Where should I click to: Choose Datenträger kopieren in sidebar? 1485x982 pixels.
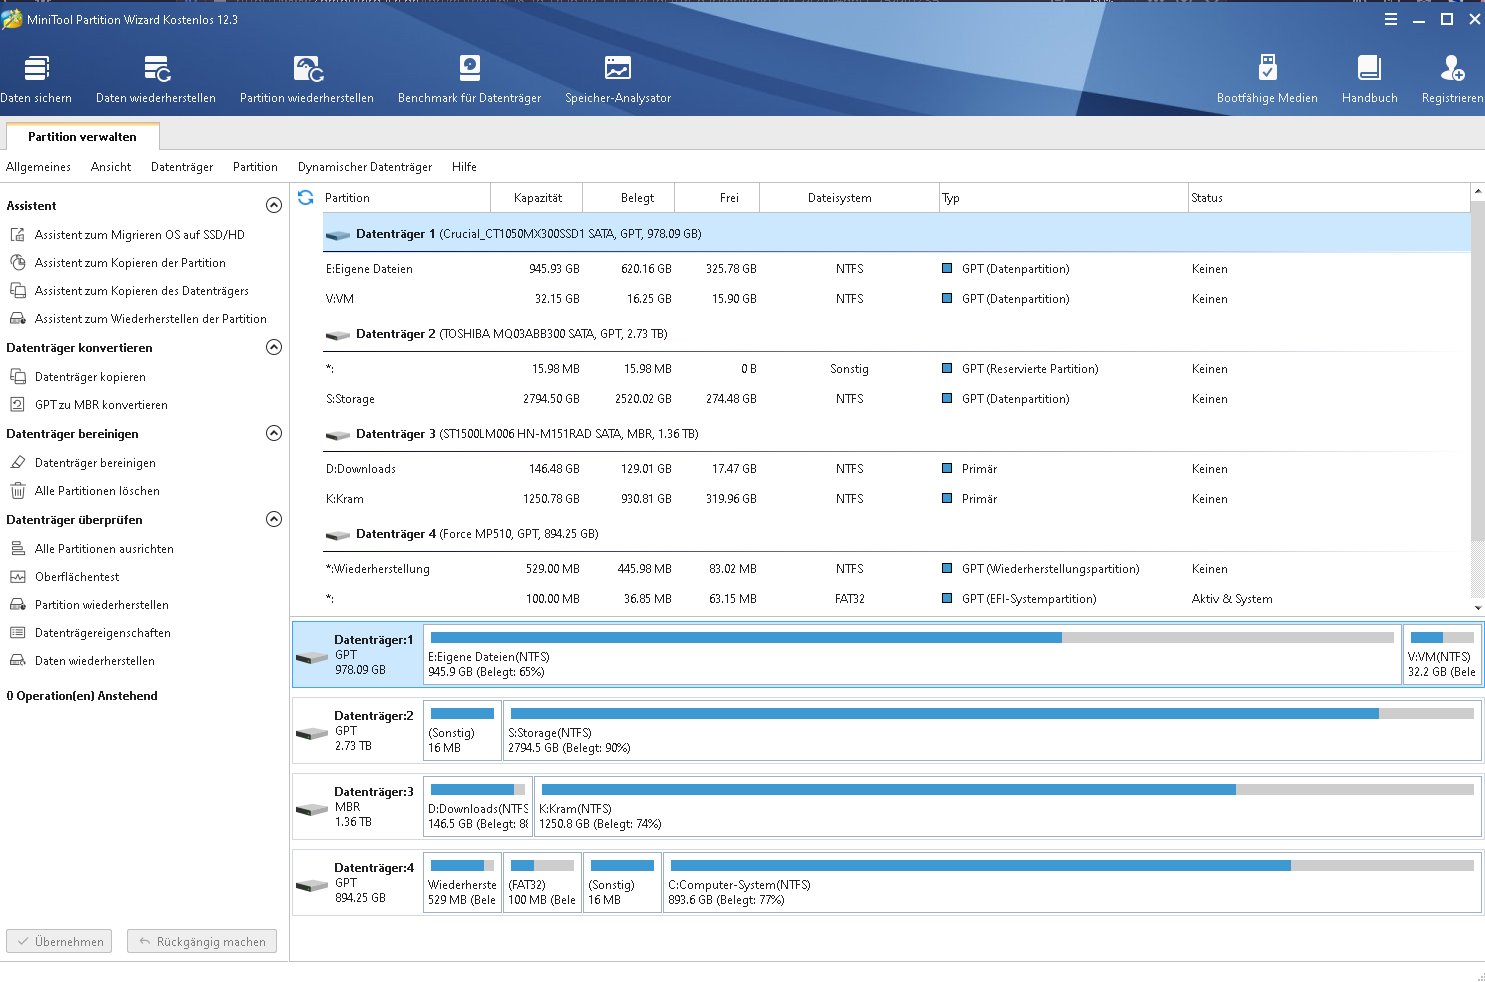90,377
